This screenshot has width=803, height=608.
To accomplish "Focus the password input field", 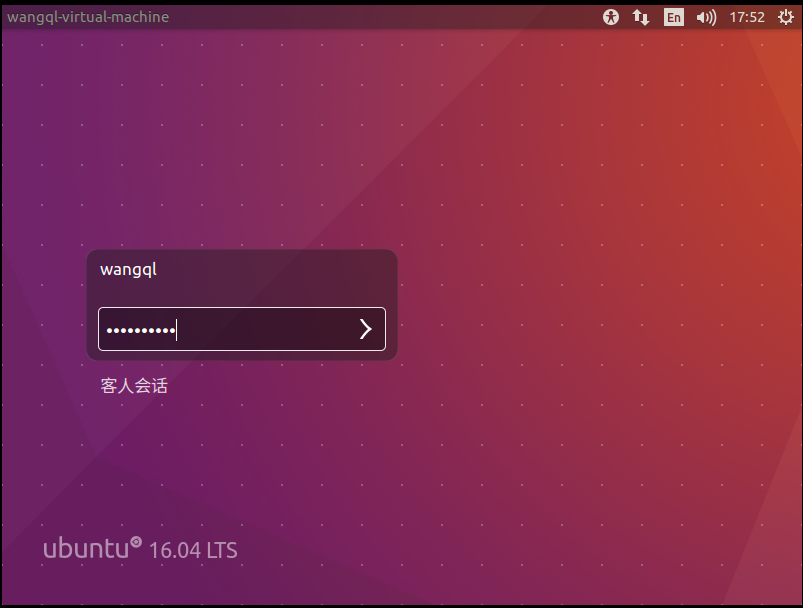I will [242, 329].
